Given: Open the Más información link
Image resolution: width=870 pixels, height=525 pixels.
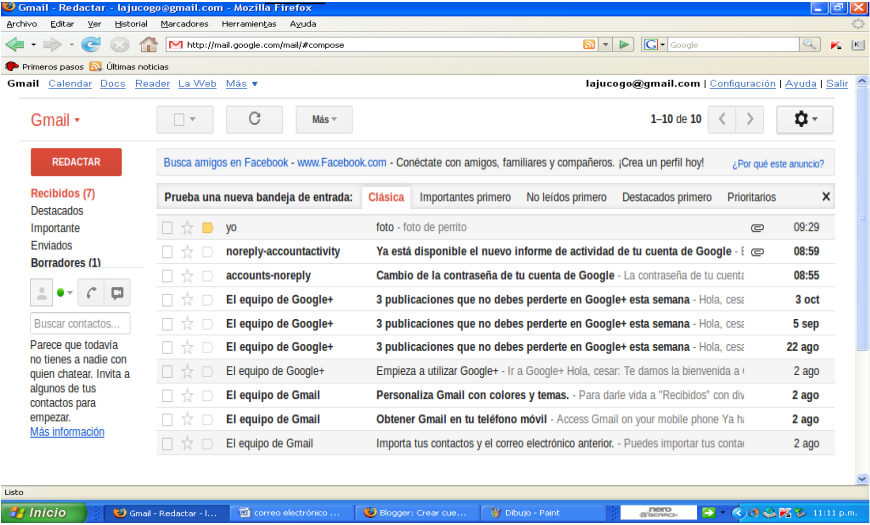Looking at the screenshot, I should point(67,432).
